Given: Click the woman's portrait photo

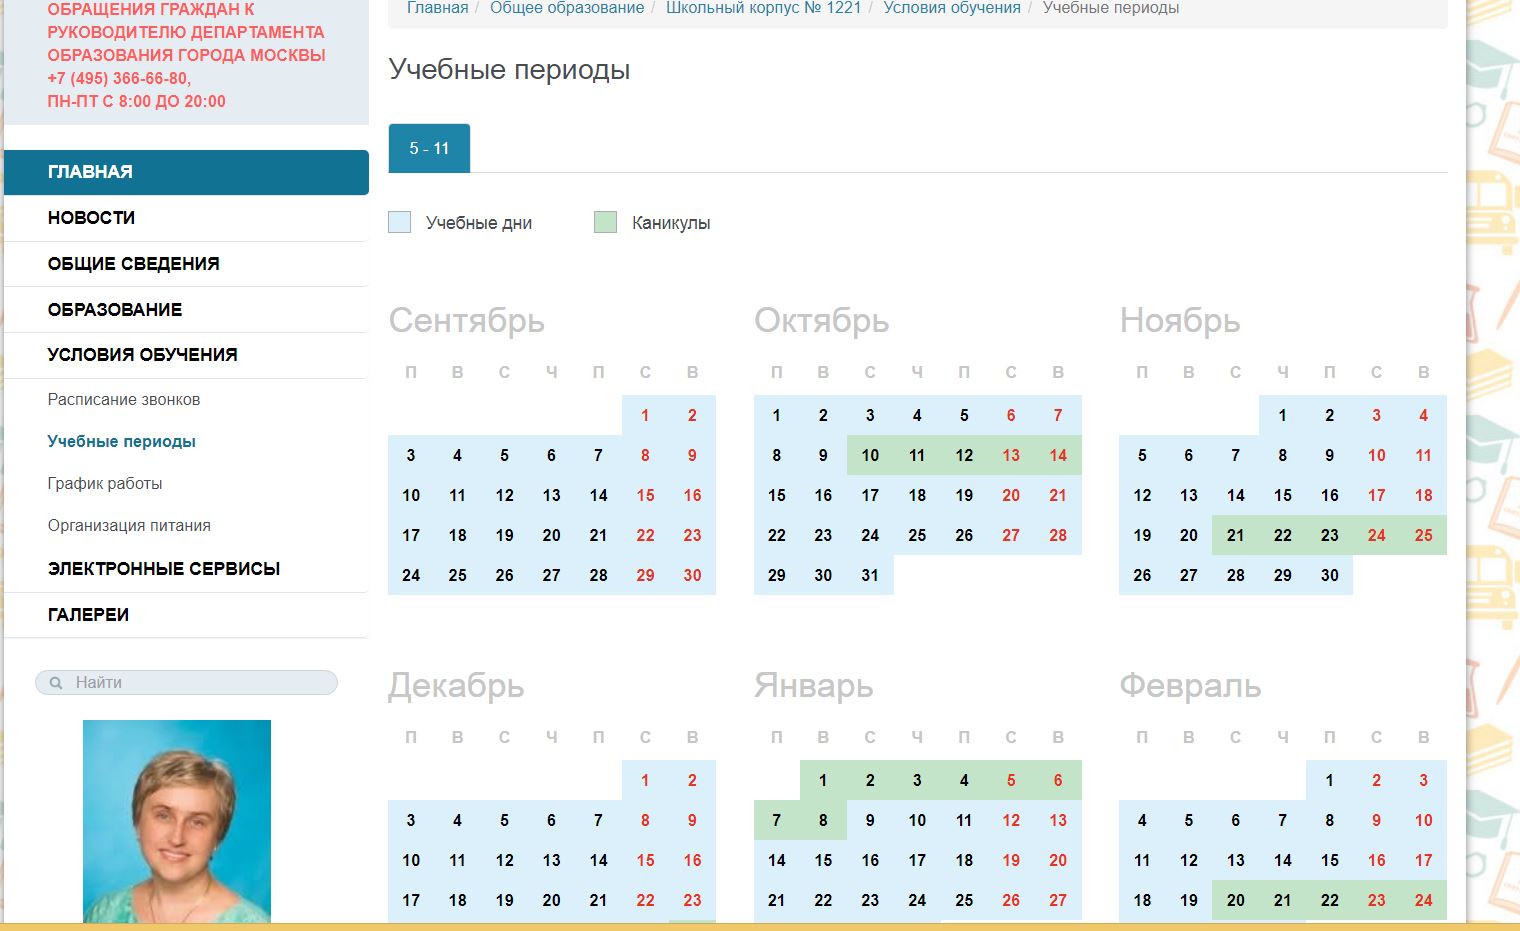Looking at the screenshot, I should tap(177, 820).
